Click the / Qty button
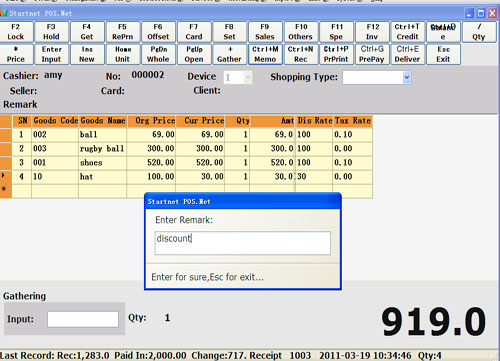 pos(479,32)
